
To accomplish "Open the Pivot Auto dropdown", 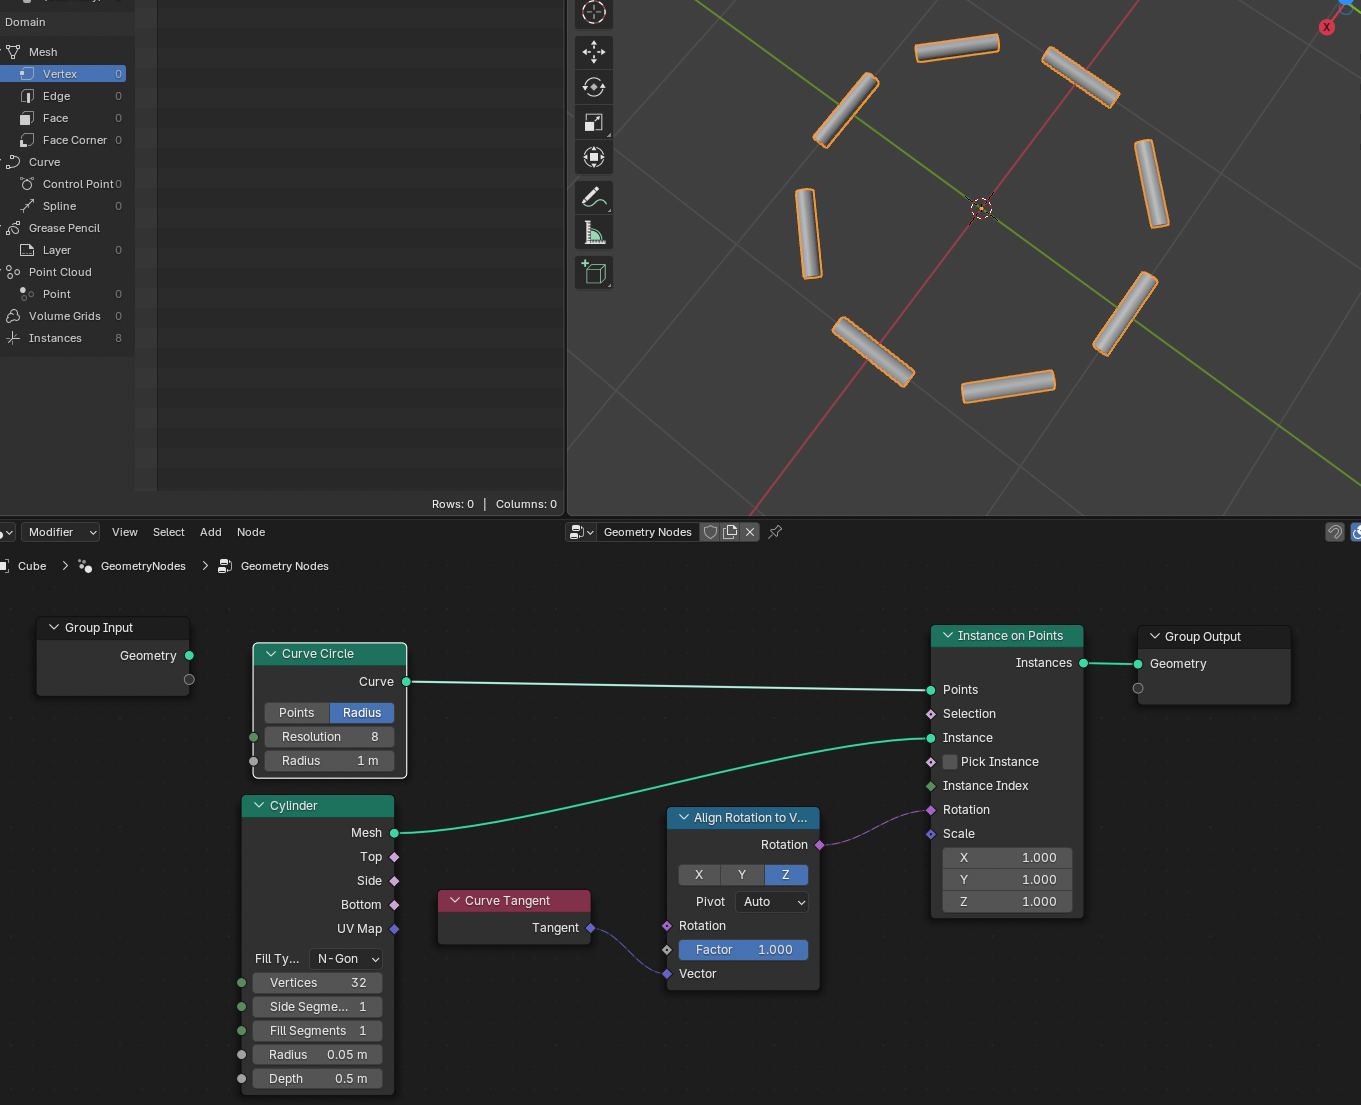I will click(772, 902).
